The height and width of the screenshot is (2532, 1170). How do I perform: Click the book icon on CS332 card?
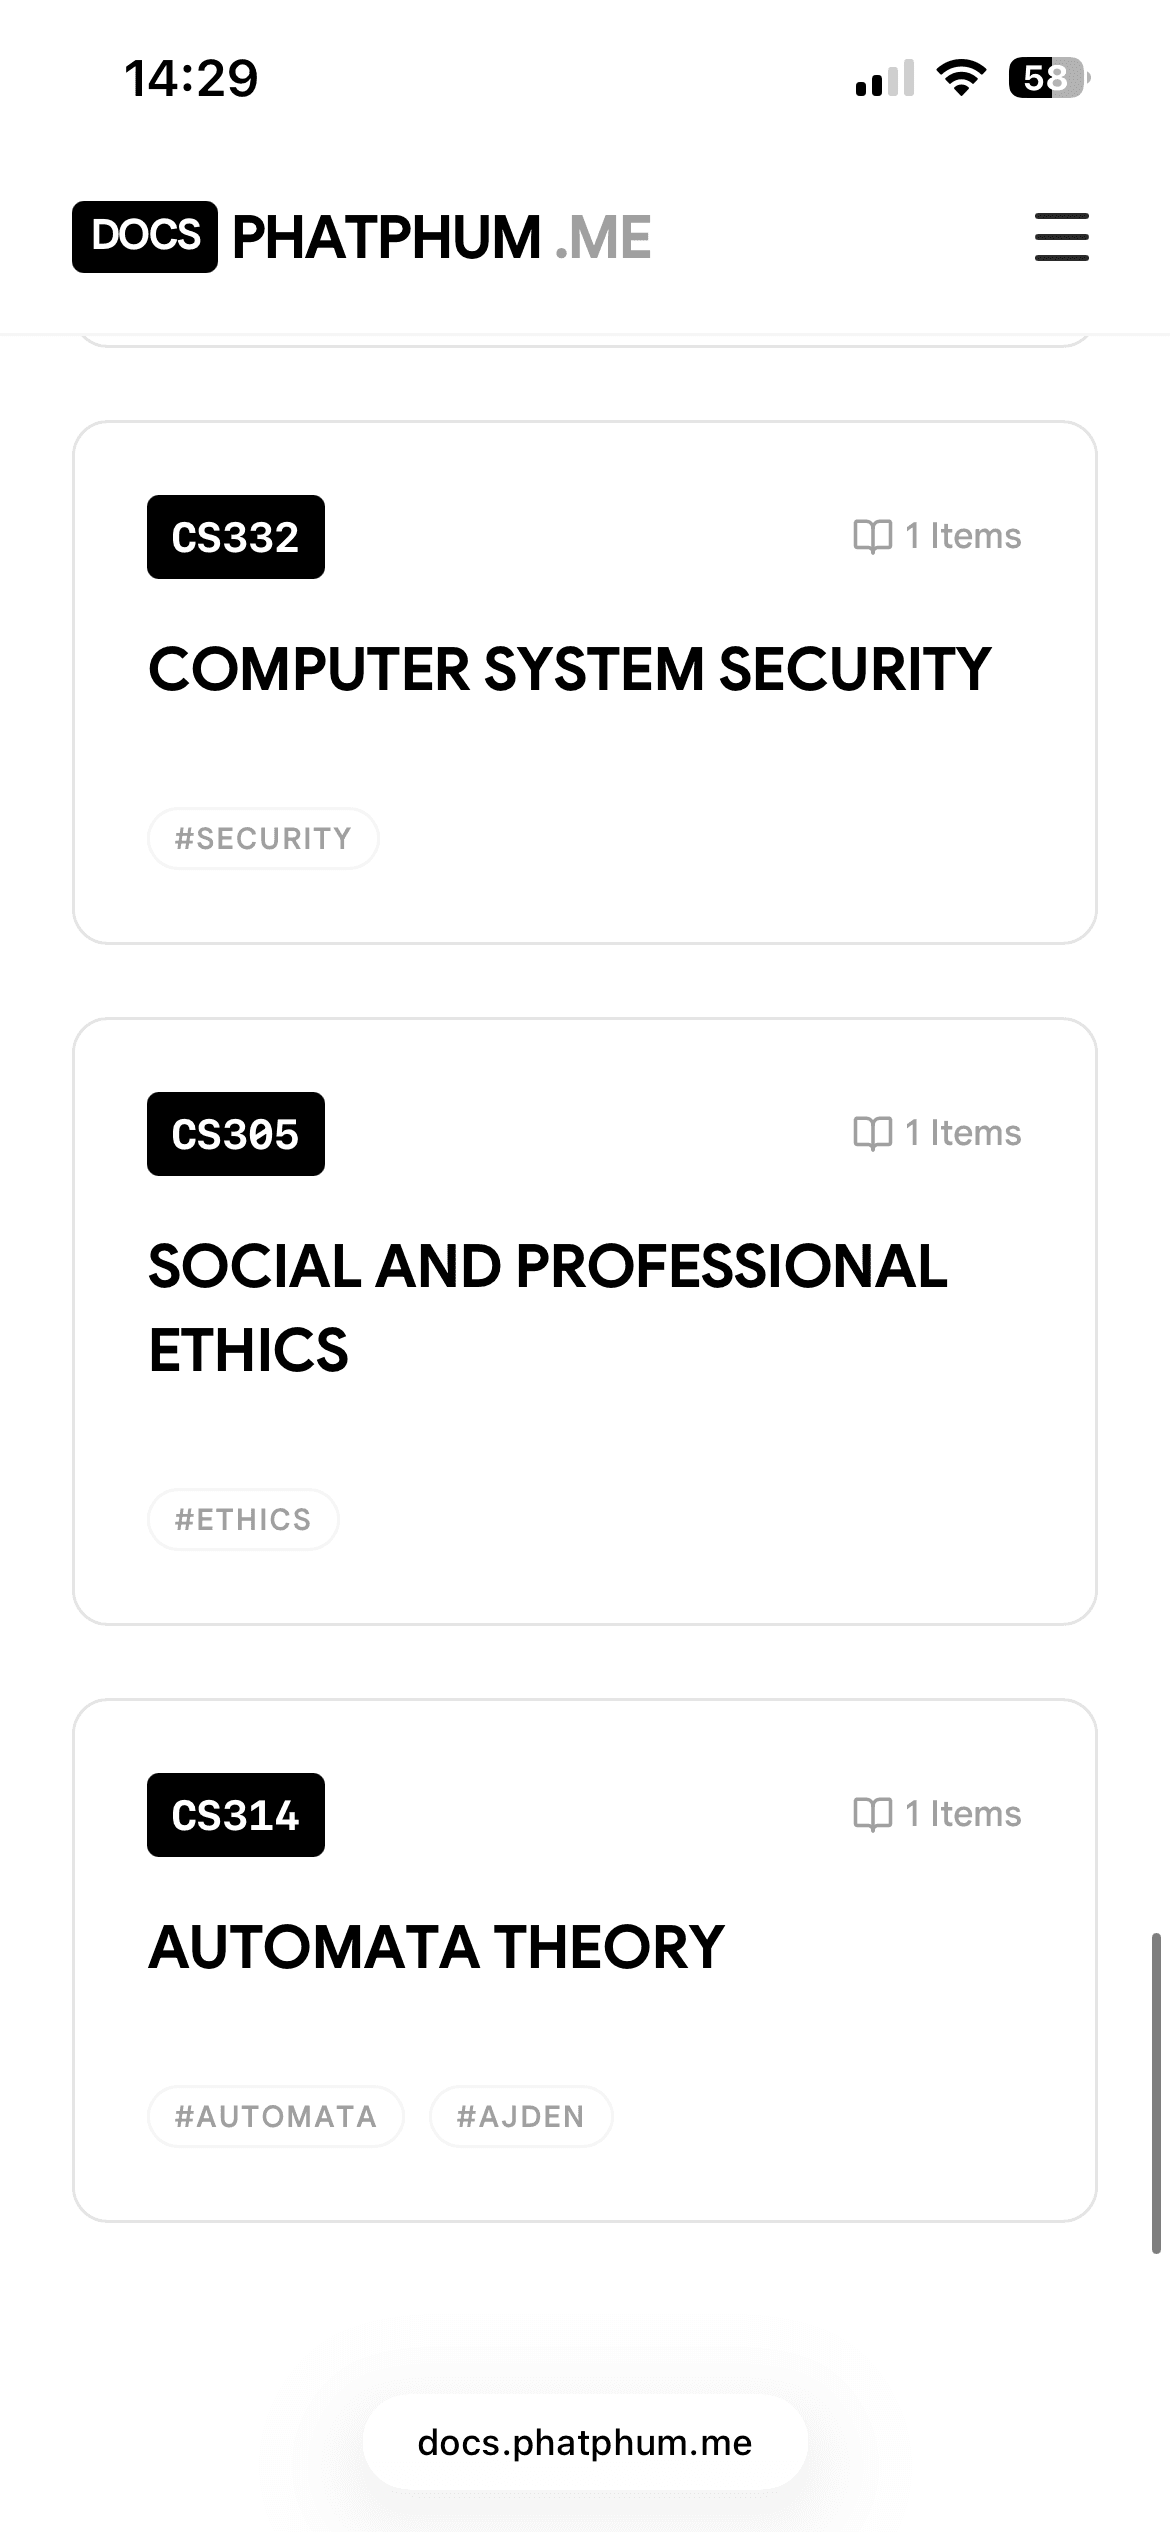click(x=872, y=536)
